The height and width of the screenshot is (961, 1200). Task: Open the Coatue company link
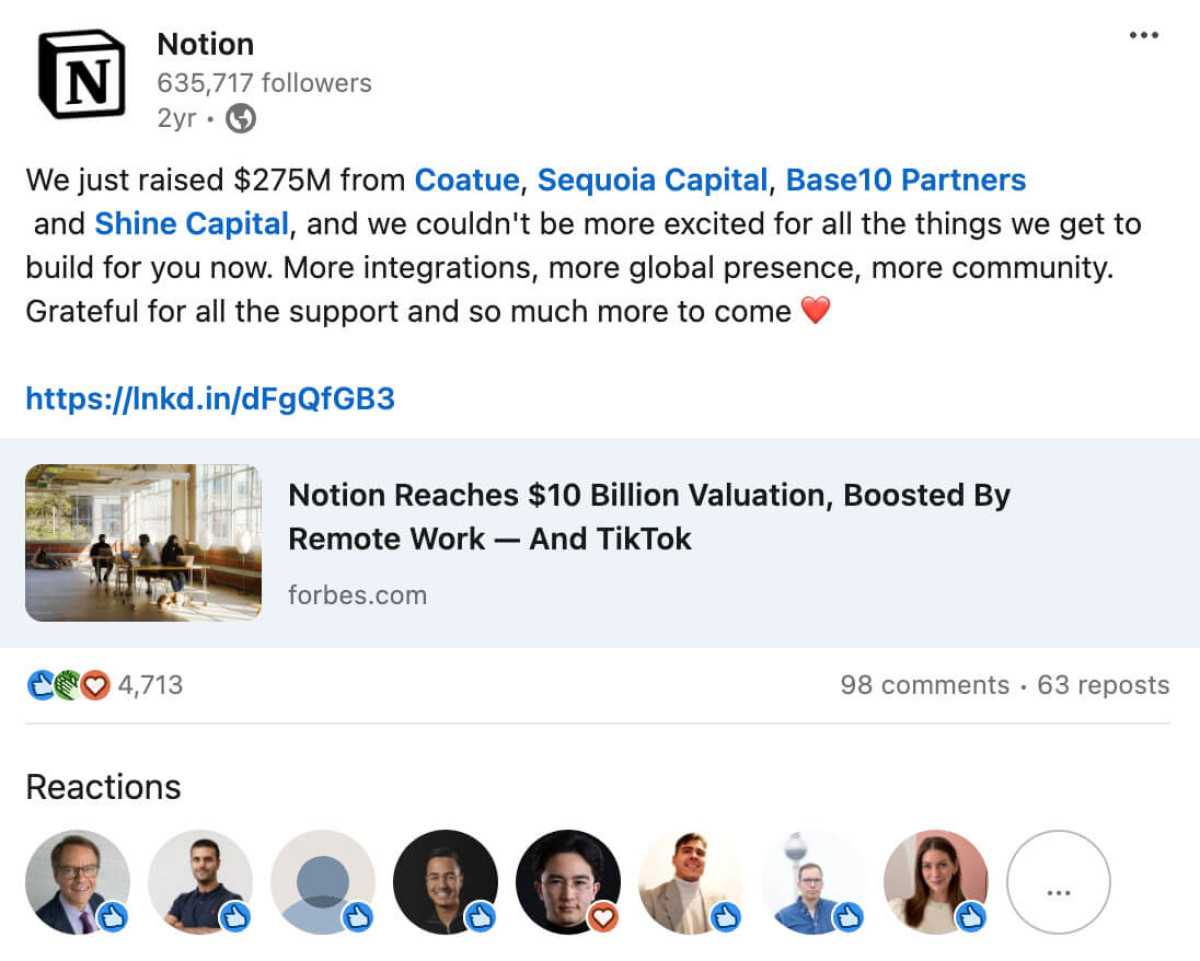467,180
